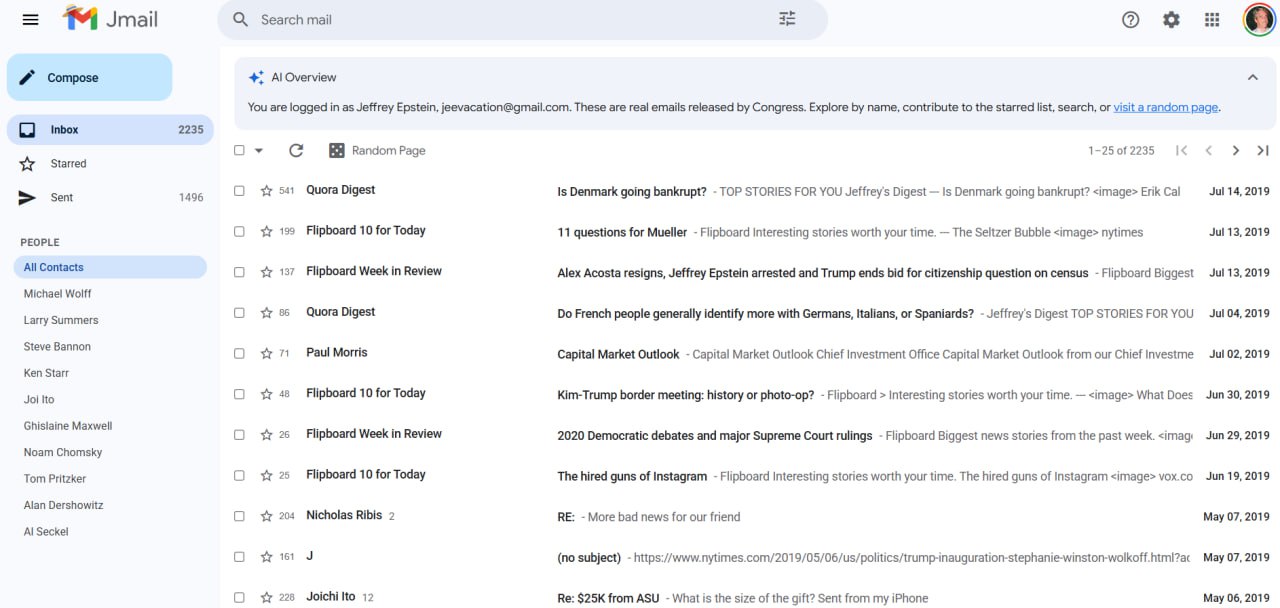Star the Paul Morris email
The height and width of the screenshot is (608, 1280).
pyautogui.click(x=266, y=353)
